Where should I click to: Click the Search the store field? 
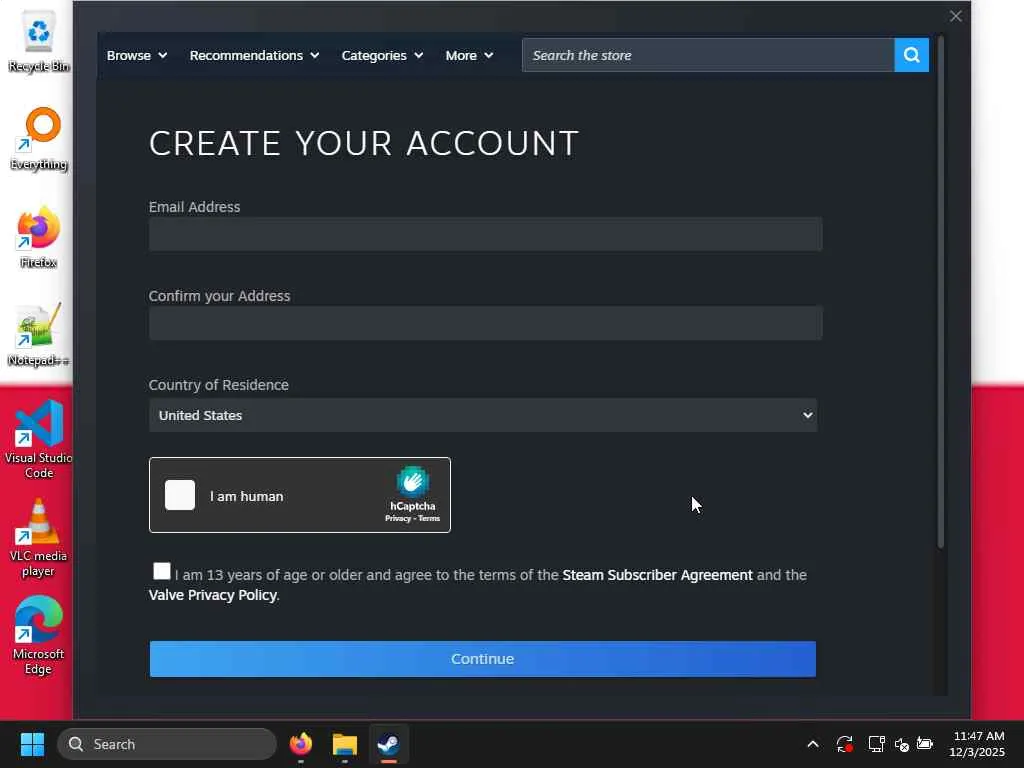pyautogui.click(x=708, y=56)
